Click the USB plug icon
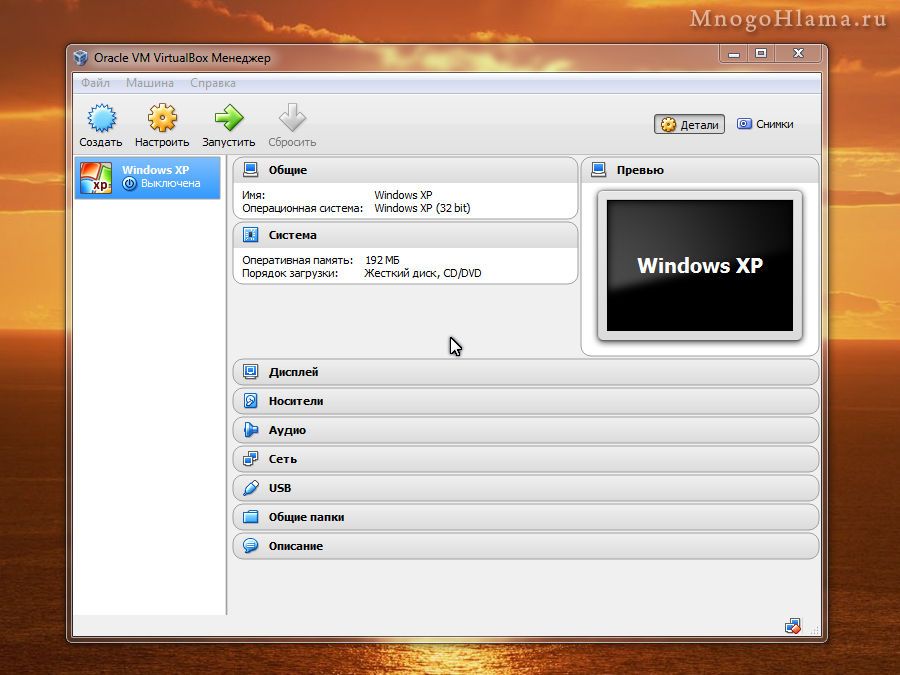Screen dimensions: 900x675 [250, 487]
